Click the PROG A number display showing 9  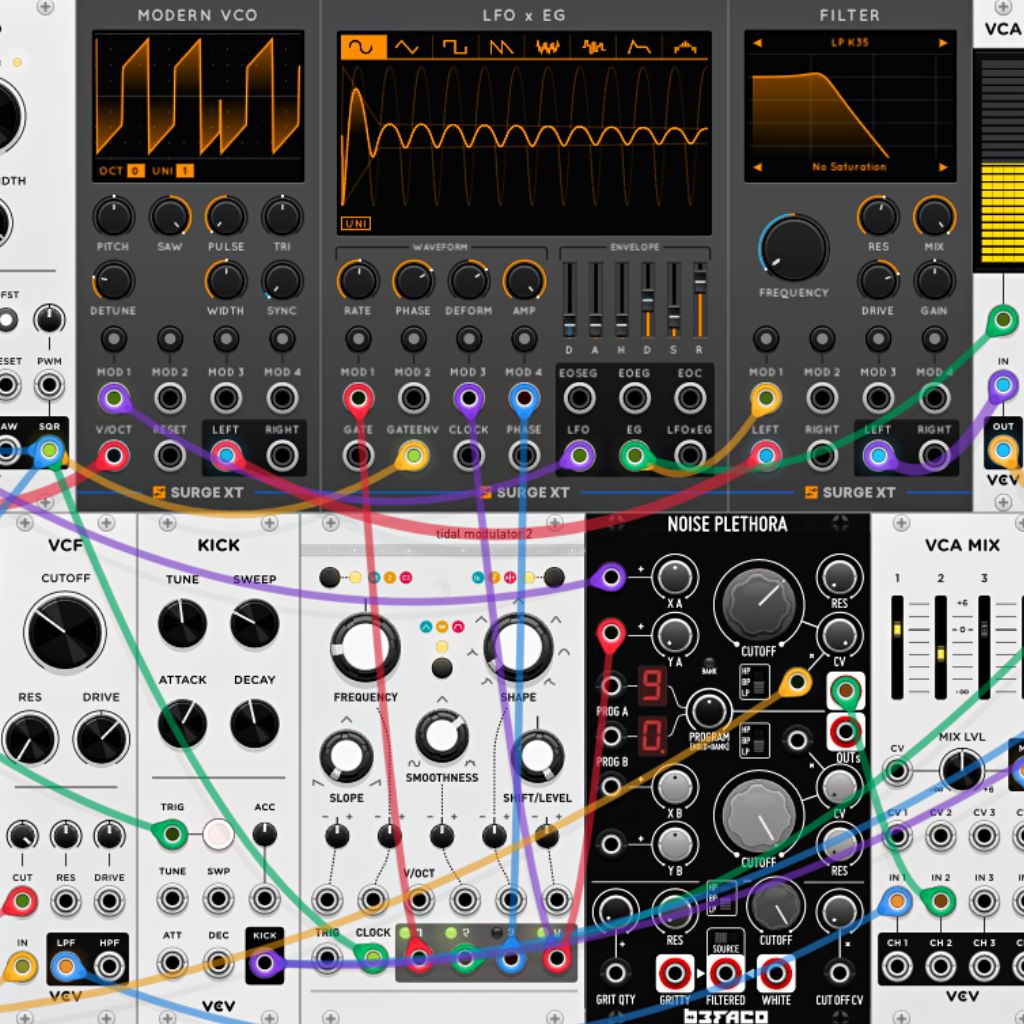click(651, 686)
